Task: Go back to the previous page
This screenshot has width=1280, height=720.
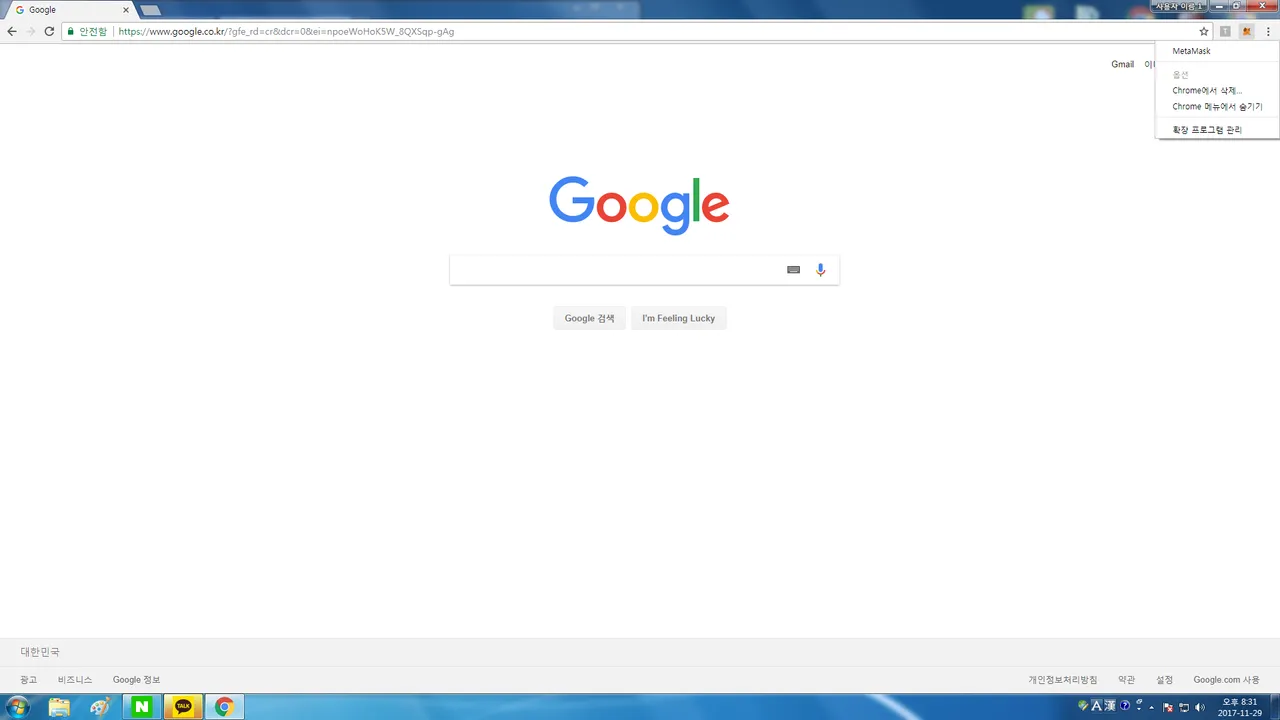Action: point(12,31)
